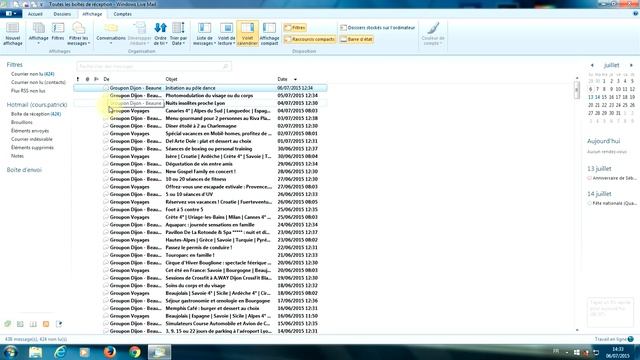Open the 'Anniversaire de Séb...' calendar event

pyautogui.click(x=611, y=178)
